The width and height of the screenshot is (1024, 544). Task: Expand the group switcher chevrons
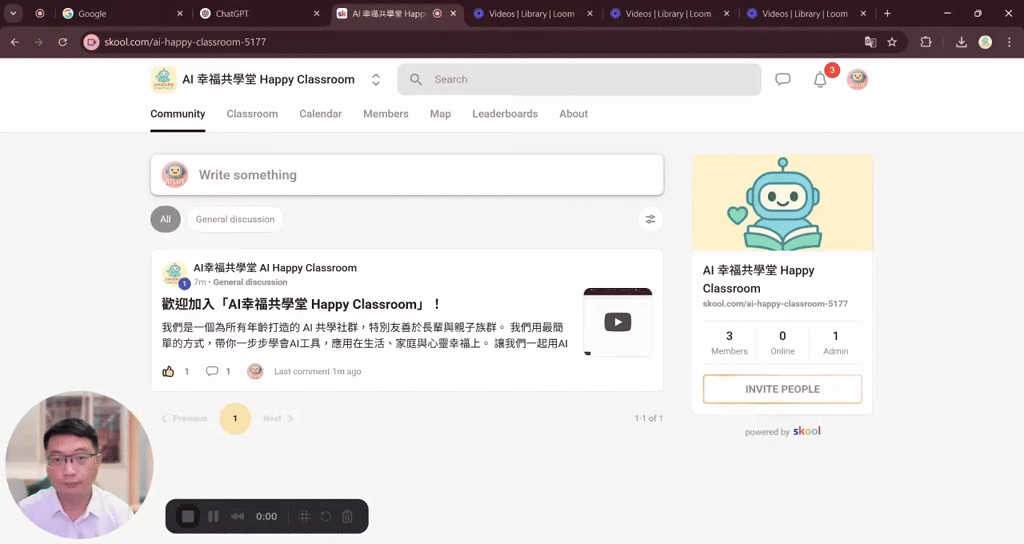tap(376, 80)
